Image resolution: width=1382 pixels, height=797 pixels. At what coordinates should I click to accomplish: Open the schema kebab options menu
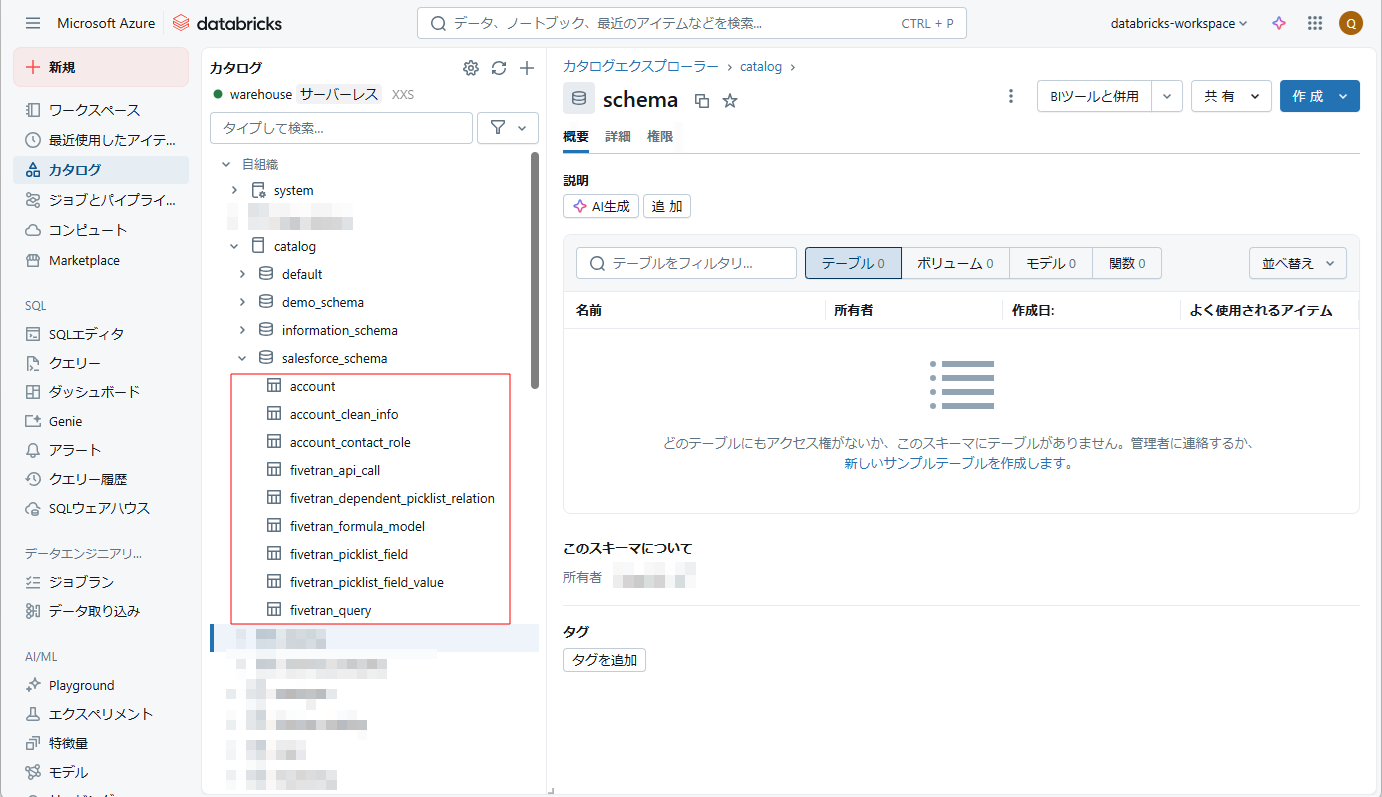pyautogui.click(x=1011, y=96)
